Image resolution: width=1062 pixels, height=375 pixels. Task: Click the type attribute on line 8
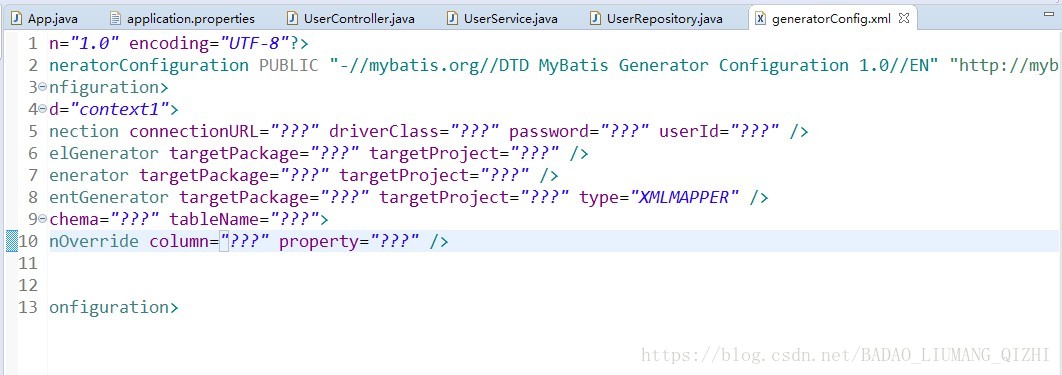(x=599, y=198)
